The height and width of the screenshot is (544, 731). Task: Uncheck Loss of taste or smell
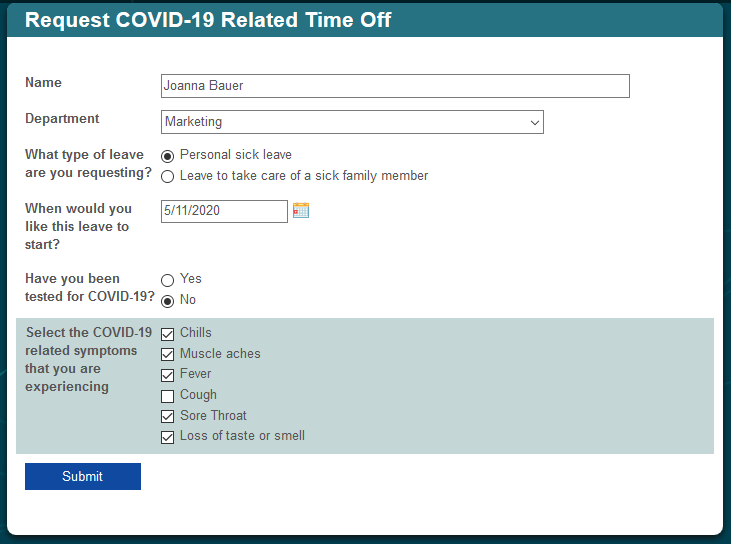167,437
